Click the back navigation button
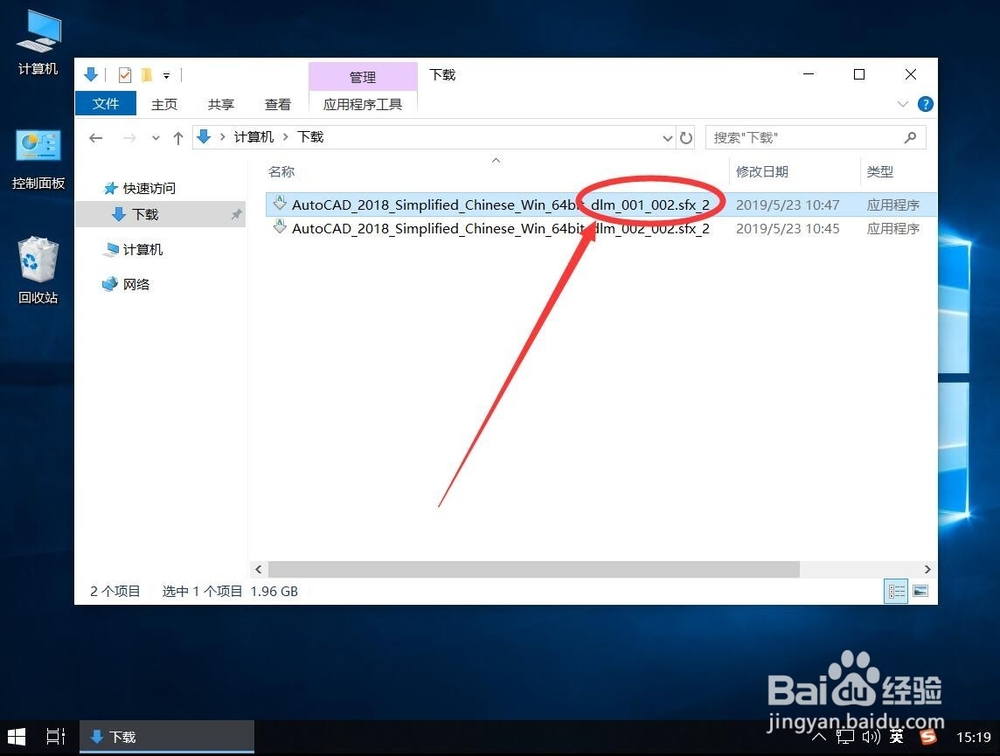This screenshot has height=756, width=1000. click(x=96, y=137)
